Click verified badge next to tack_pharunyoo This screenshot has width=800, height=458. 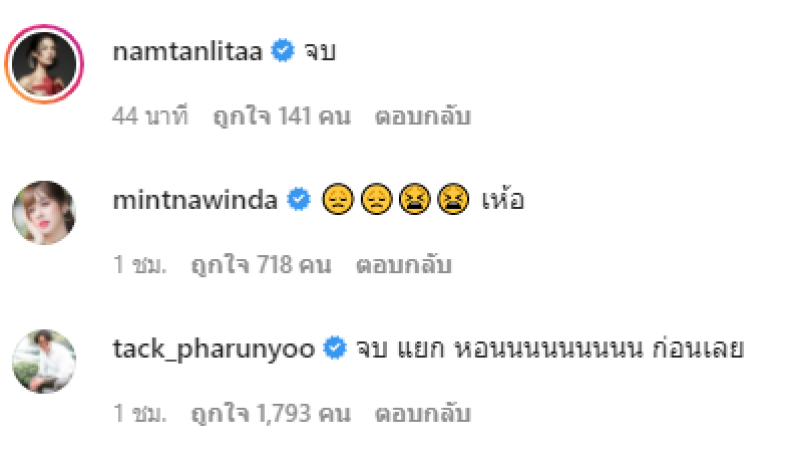click(x=335, y=348)
